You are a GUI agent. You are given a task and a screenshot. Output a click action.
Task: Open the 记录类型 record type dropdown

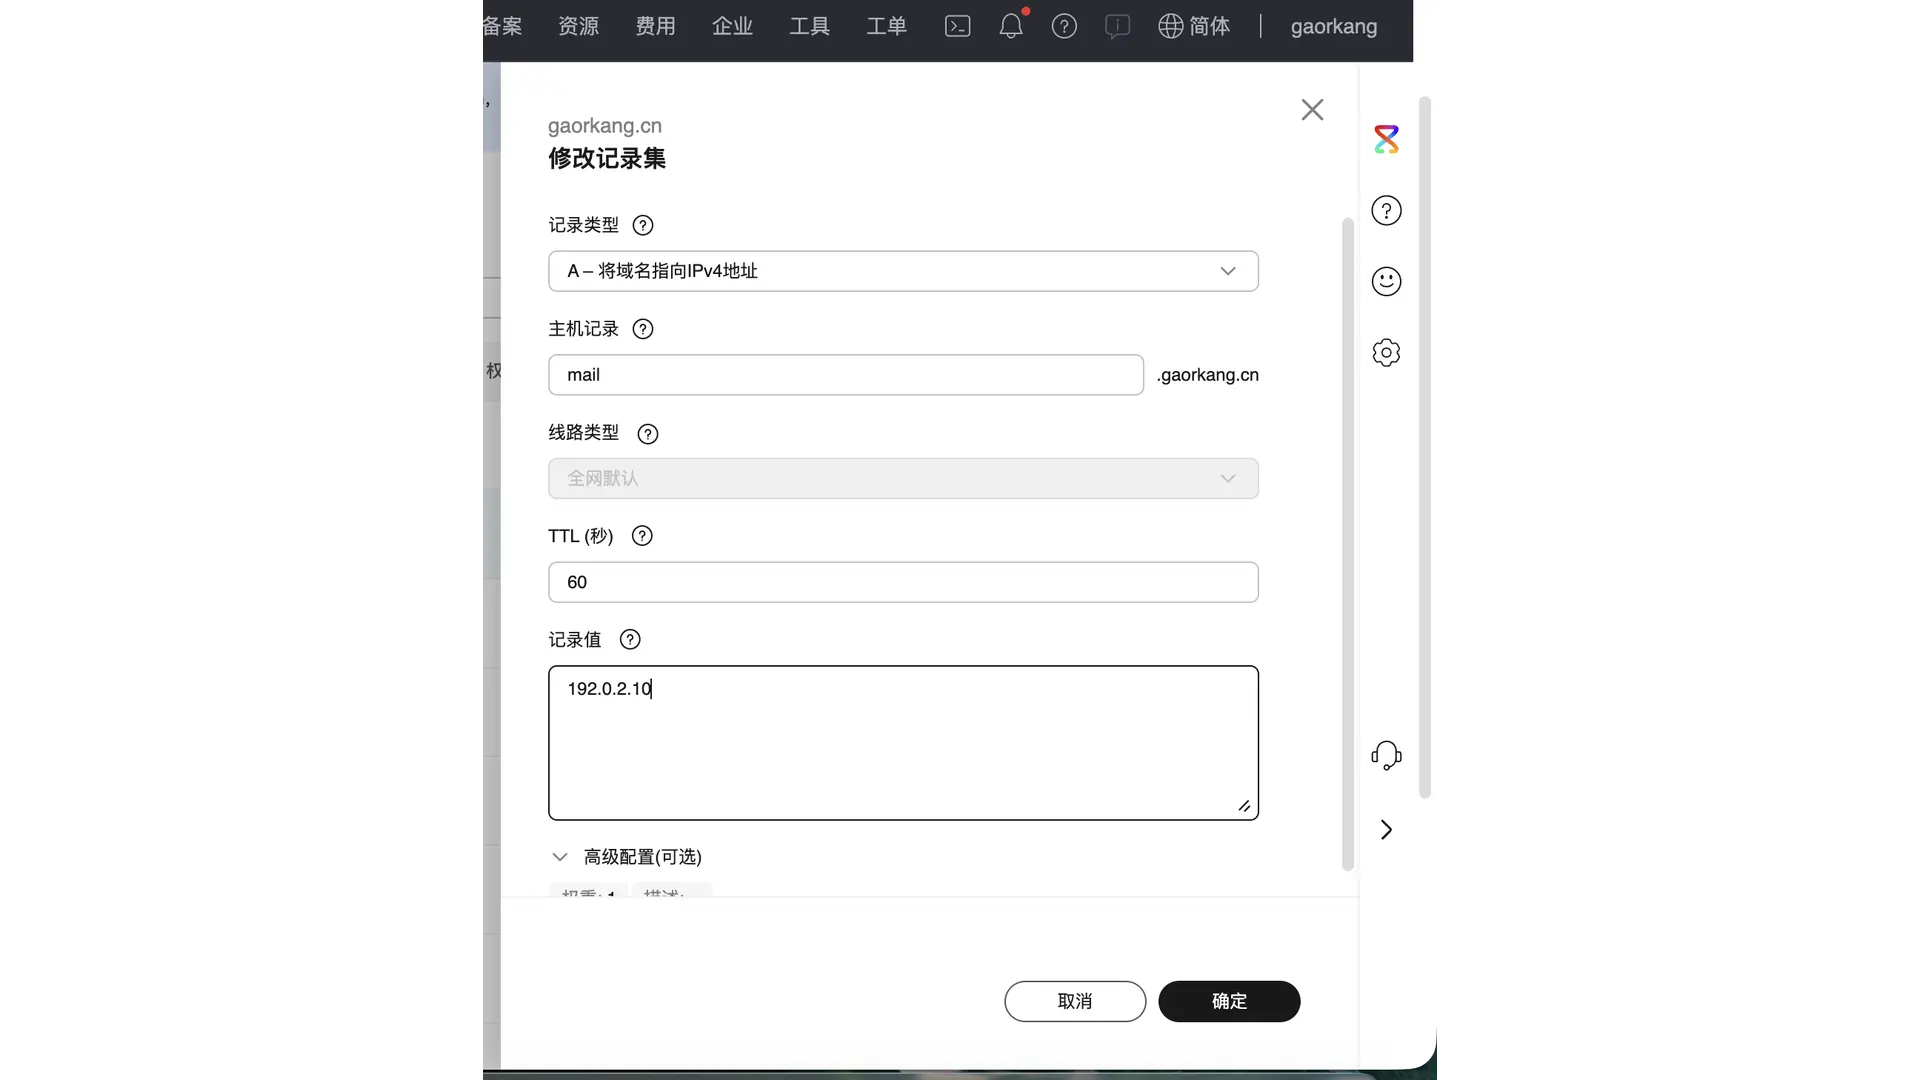pyautogui.click(x=902, y=271)
